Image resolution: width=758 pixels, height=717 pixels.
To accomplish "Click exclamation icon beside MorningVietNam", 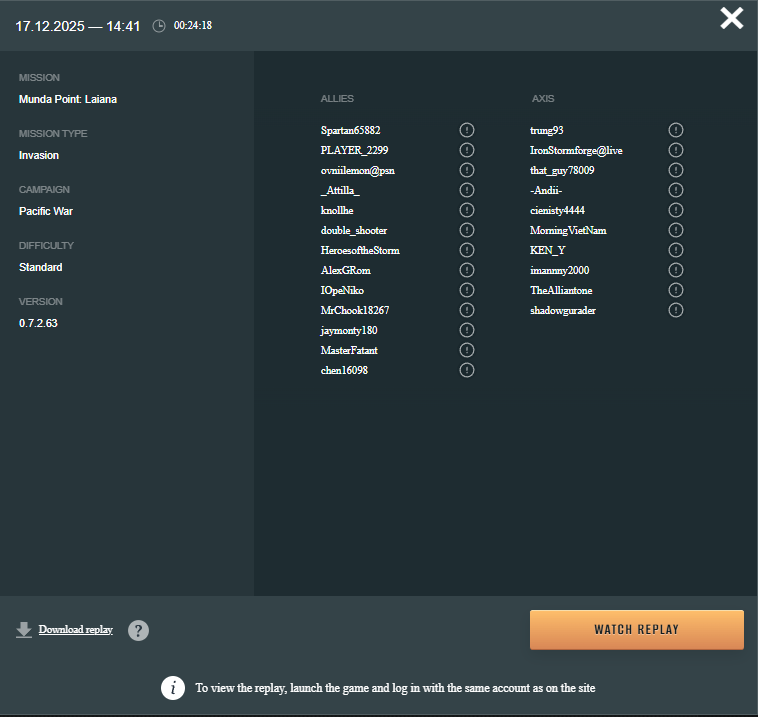I will [676, 230].
